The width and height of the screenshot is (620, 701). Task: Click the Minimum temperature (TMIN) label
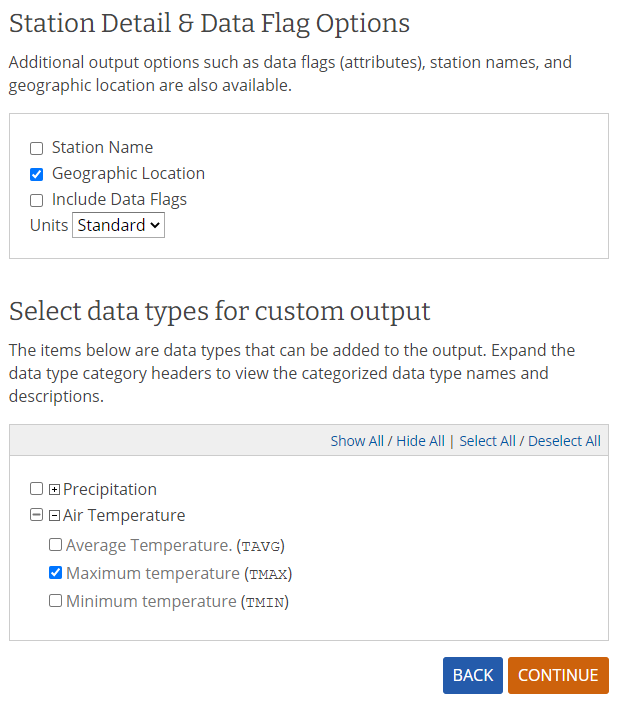(x=177, y=602)
